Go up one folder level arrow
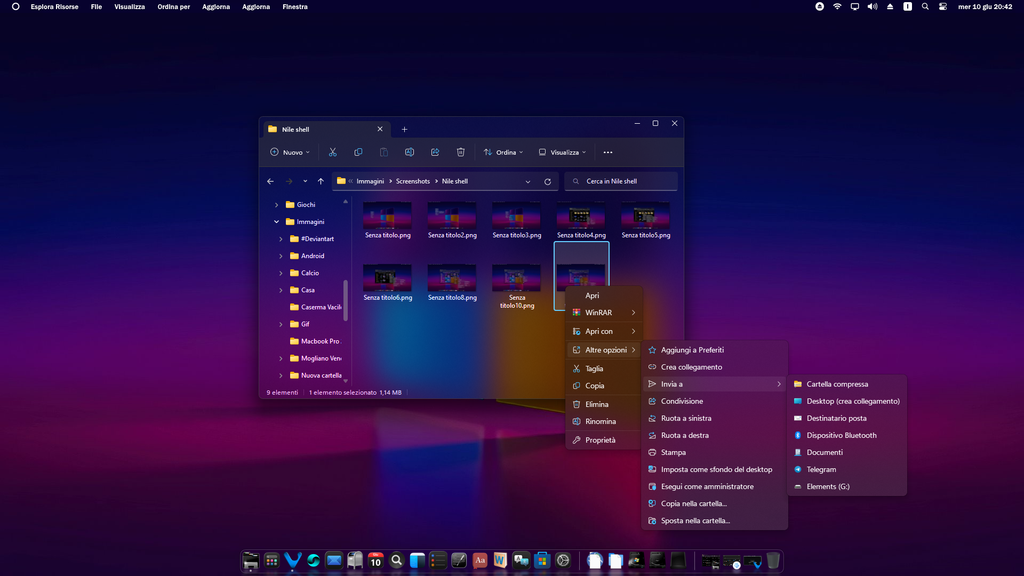The image size is (1024, 576). pyautogui.click(x=321, y=182)
